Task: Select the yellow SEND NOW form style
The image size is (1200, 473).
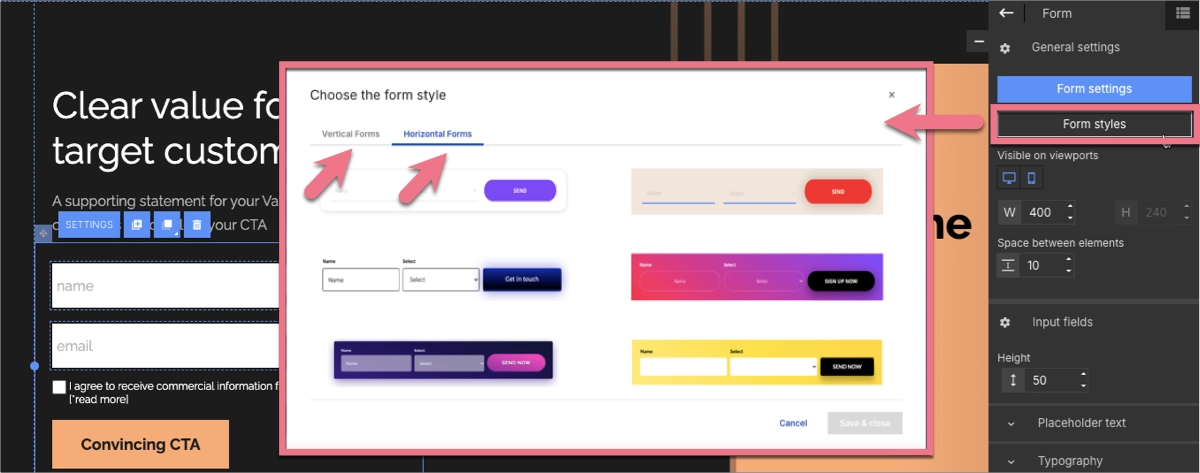Action: point(757,362)
